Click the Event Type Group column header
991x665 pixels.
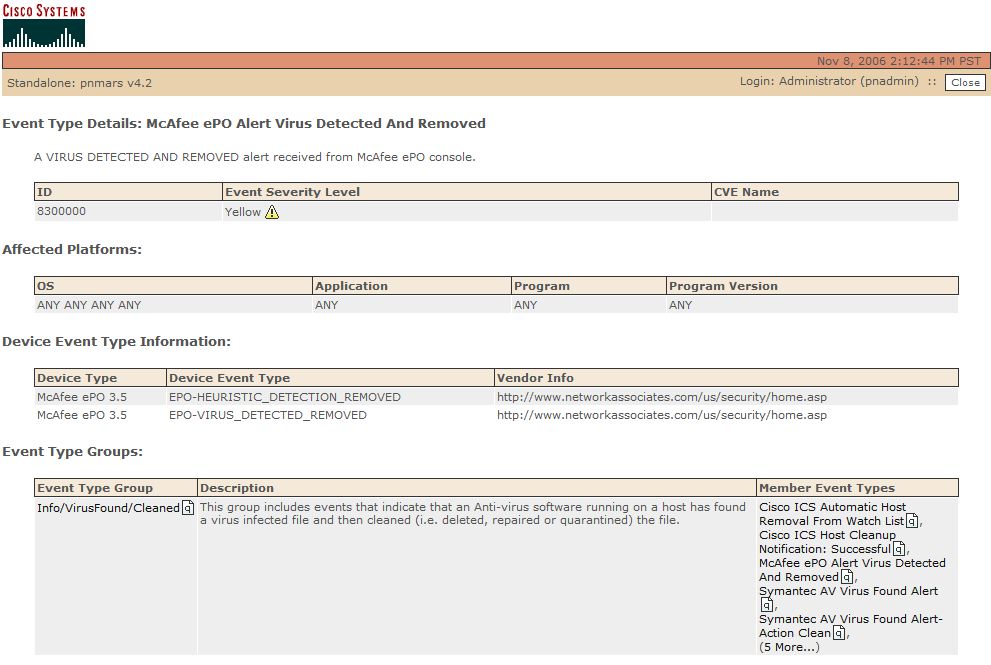[116, 487]
